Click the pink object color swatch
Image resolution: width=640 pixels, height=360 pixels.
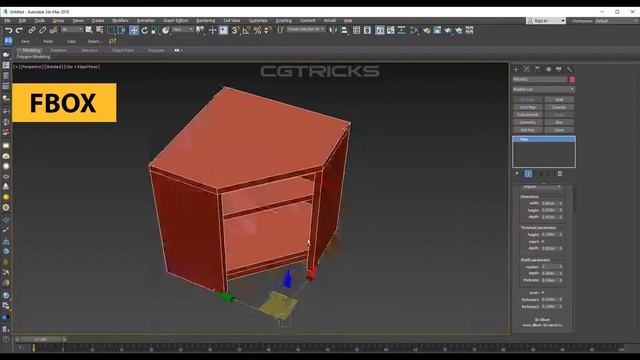(x=572, y=79)
